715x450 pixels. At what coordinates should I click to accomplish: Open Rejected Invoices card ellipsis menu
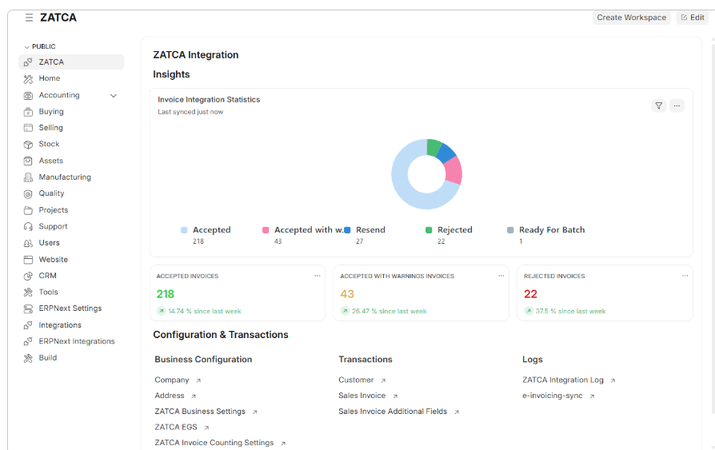[685, 275]
